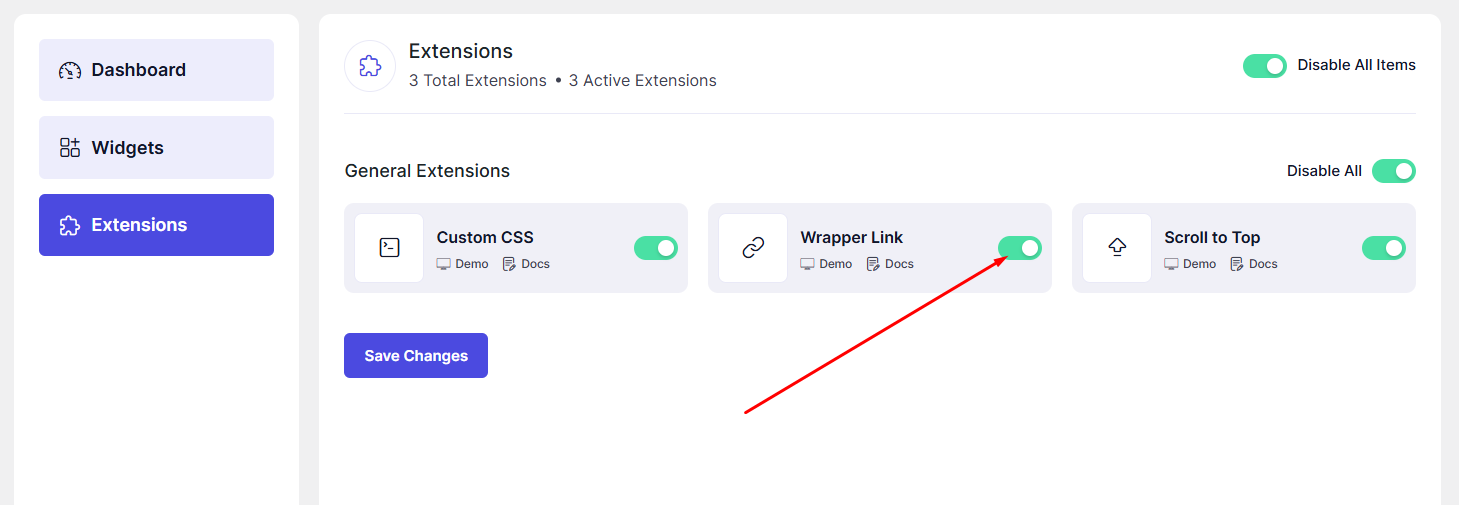Click the Wrapper Link chain icon
The height and width of the screenshot is (505, 1459).
[x=753, y=248]
